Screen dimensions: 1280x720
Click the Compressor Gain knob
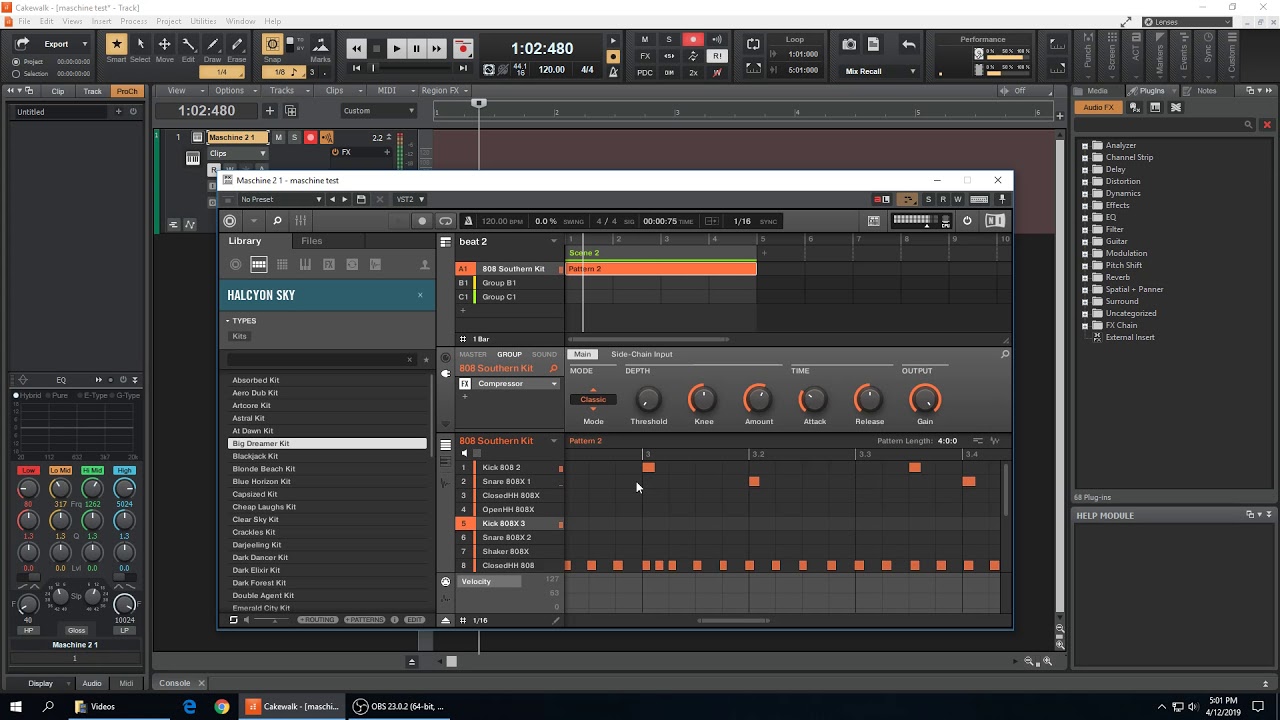(x=925, y=400)
